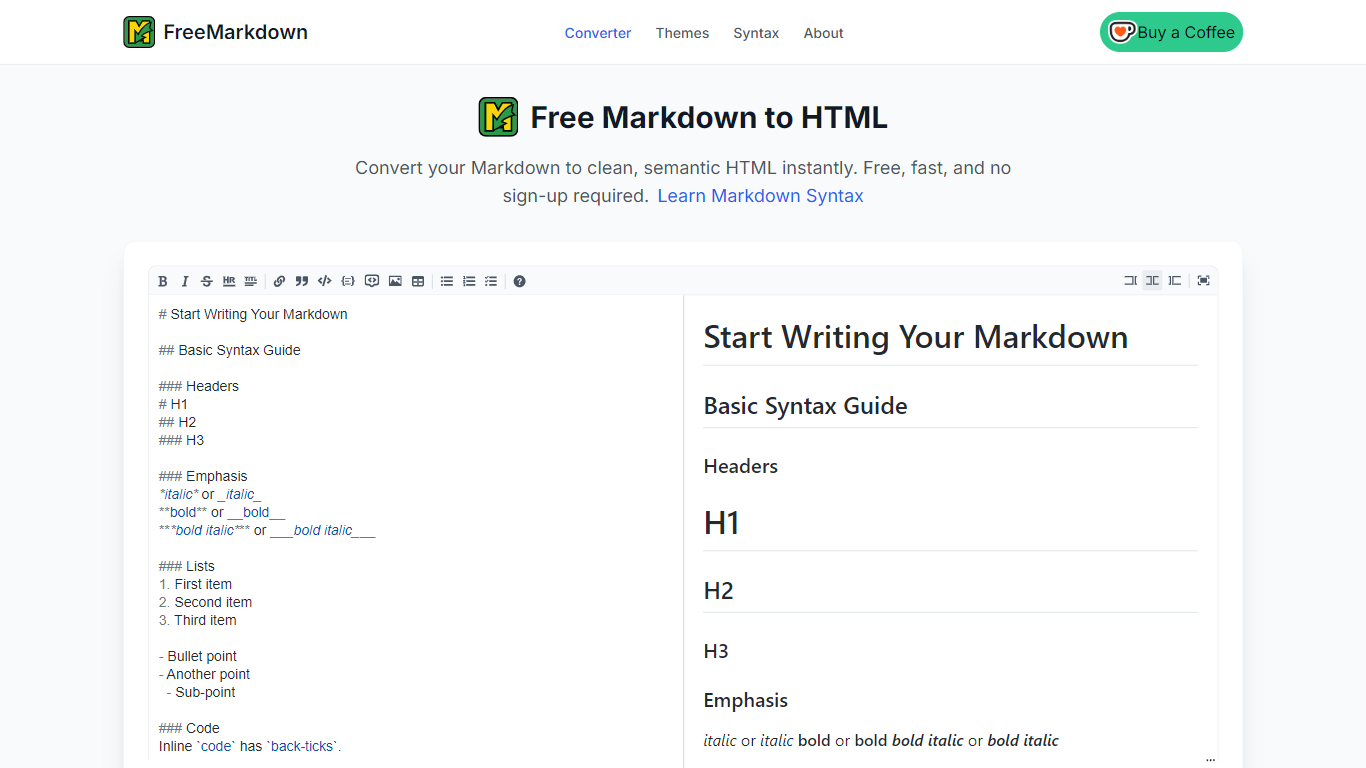1366x768 pixels.
Task: Click 'Start Writing Your Markdown' preview heading
Action: click(916, 337)
